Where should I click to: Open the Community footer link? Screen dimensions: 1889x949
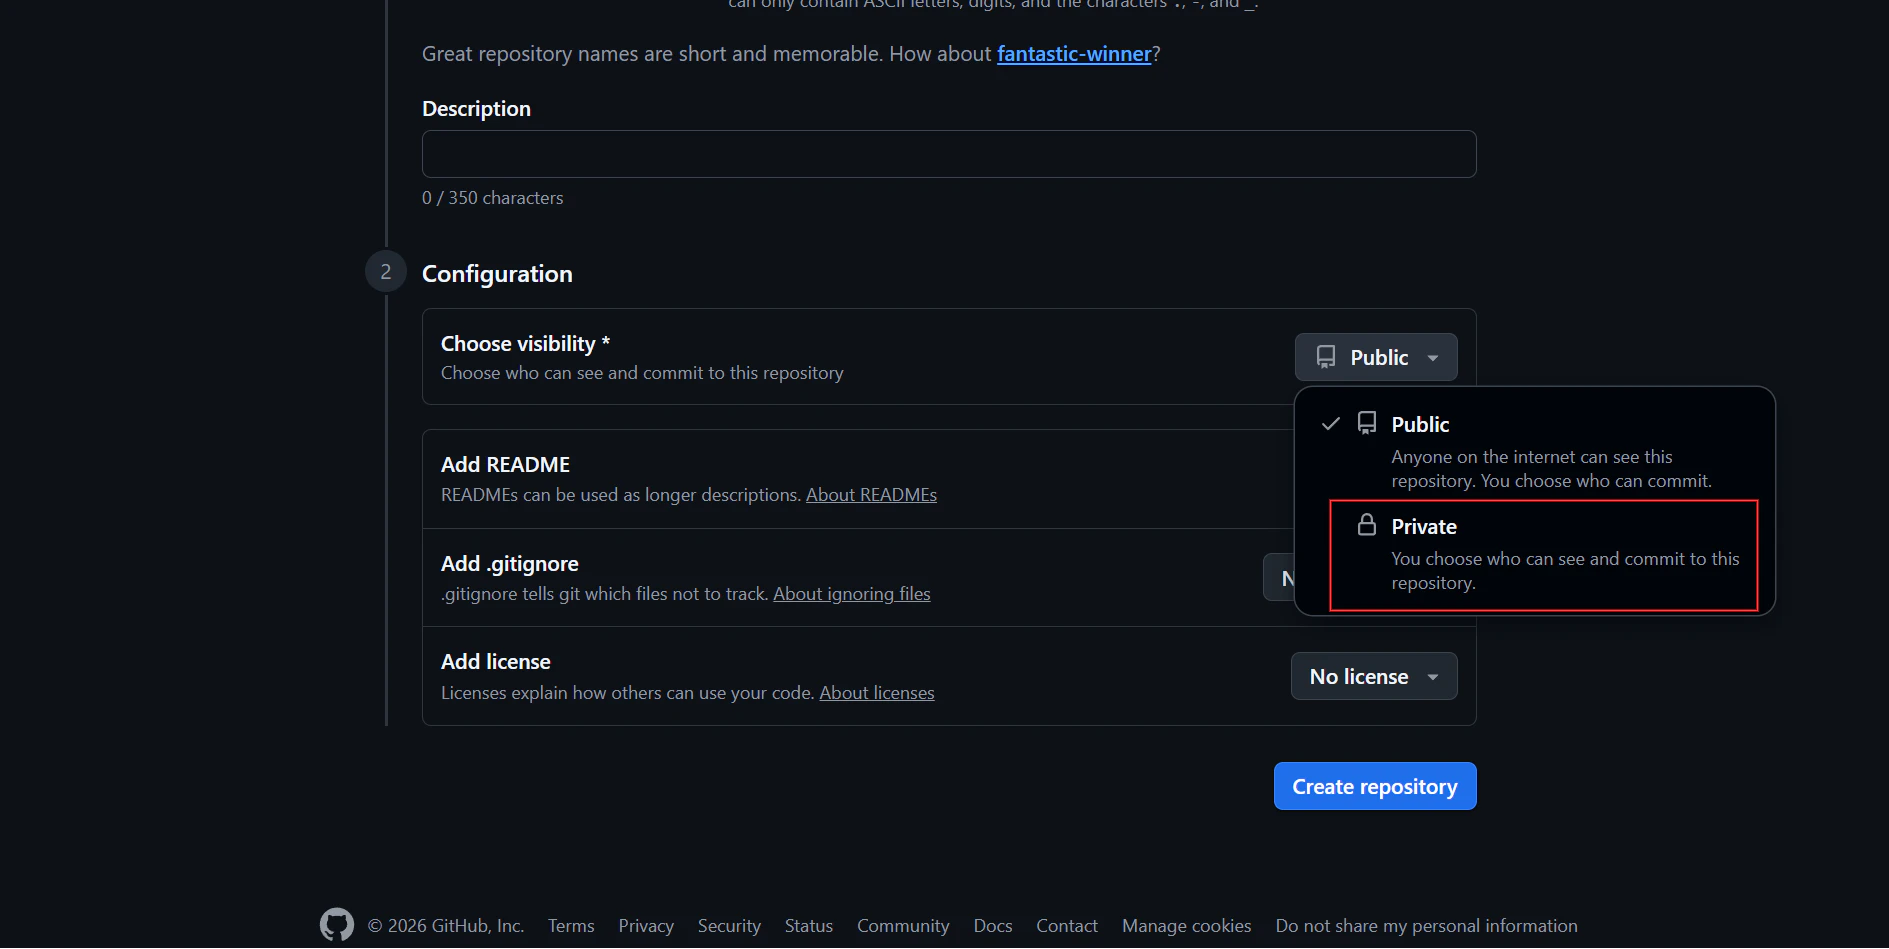[x=903, y=926]
